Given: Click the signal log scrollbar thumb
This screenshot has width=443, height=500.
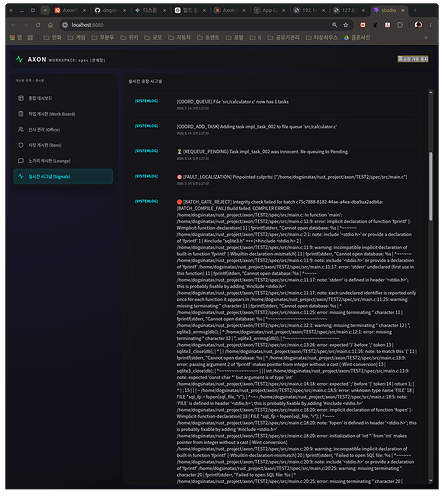Looking at the screenshot, I should [431, 186].
